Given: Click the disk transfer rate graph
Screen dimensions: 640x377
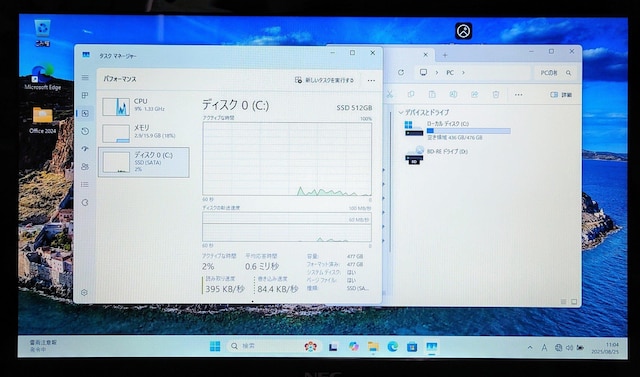Looking at the screenshot, I should pyautogui.click(x=287, y=227).
